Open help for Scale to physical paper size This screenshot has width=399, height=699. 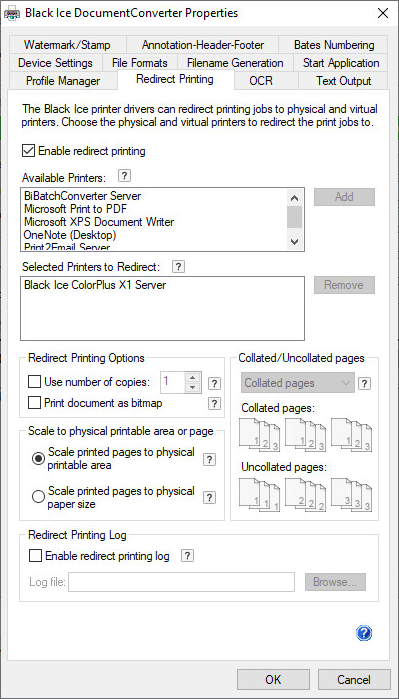(x=210, y=498)
